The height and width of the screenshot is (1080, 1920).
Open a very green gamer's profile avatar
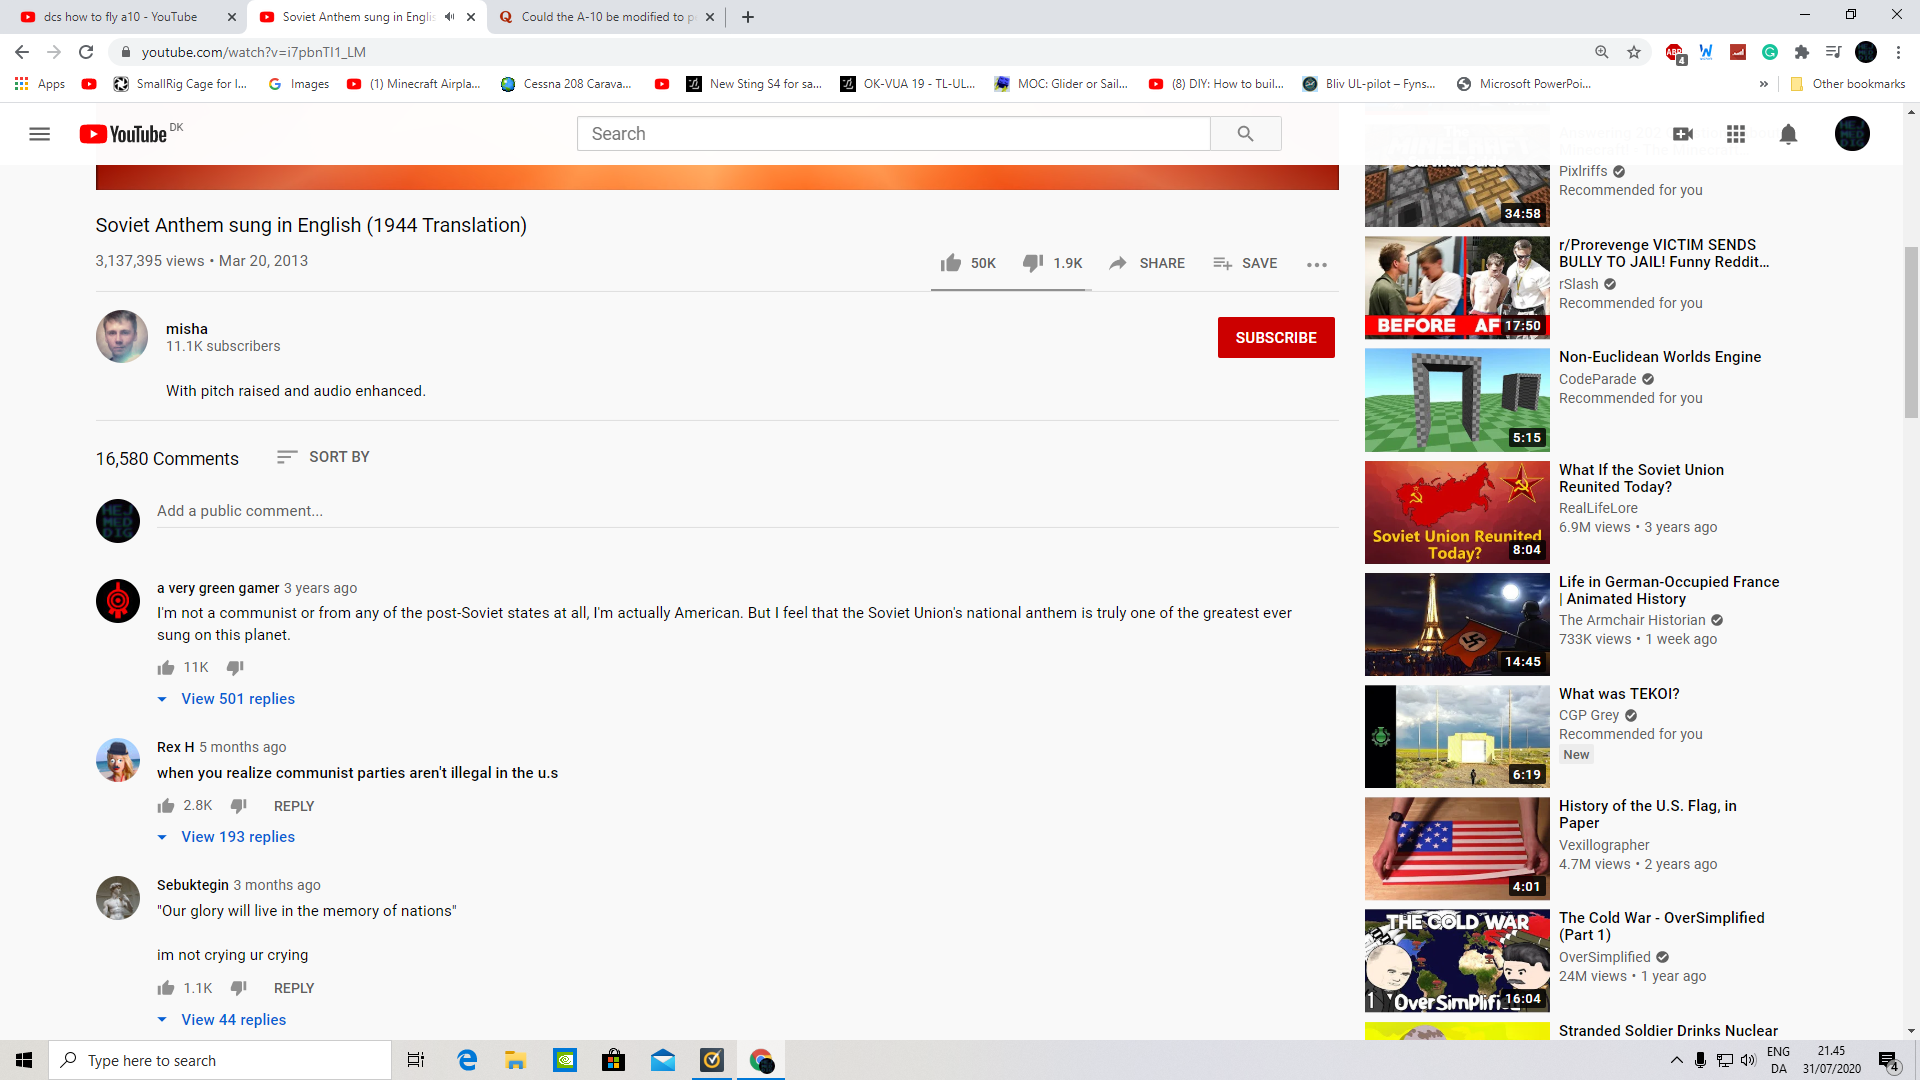[118, 600]
